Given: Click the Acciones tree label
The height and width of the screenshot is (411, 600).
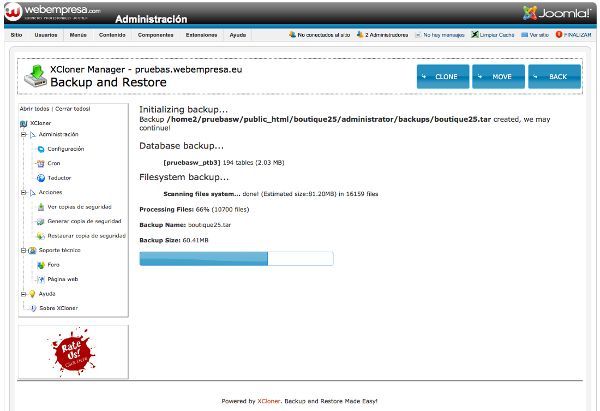Looking at the screenshot, I should point(50,192).
